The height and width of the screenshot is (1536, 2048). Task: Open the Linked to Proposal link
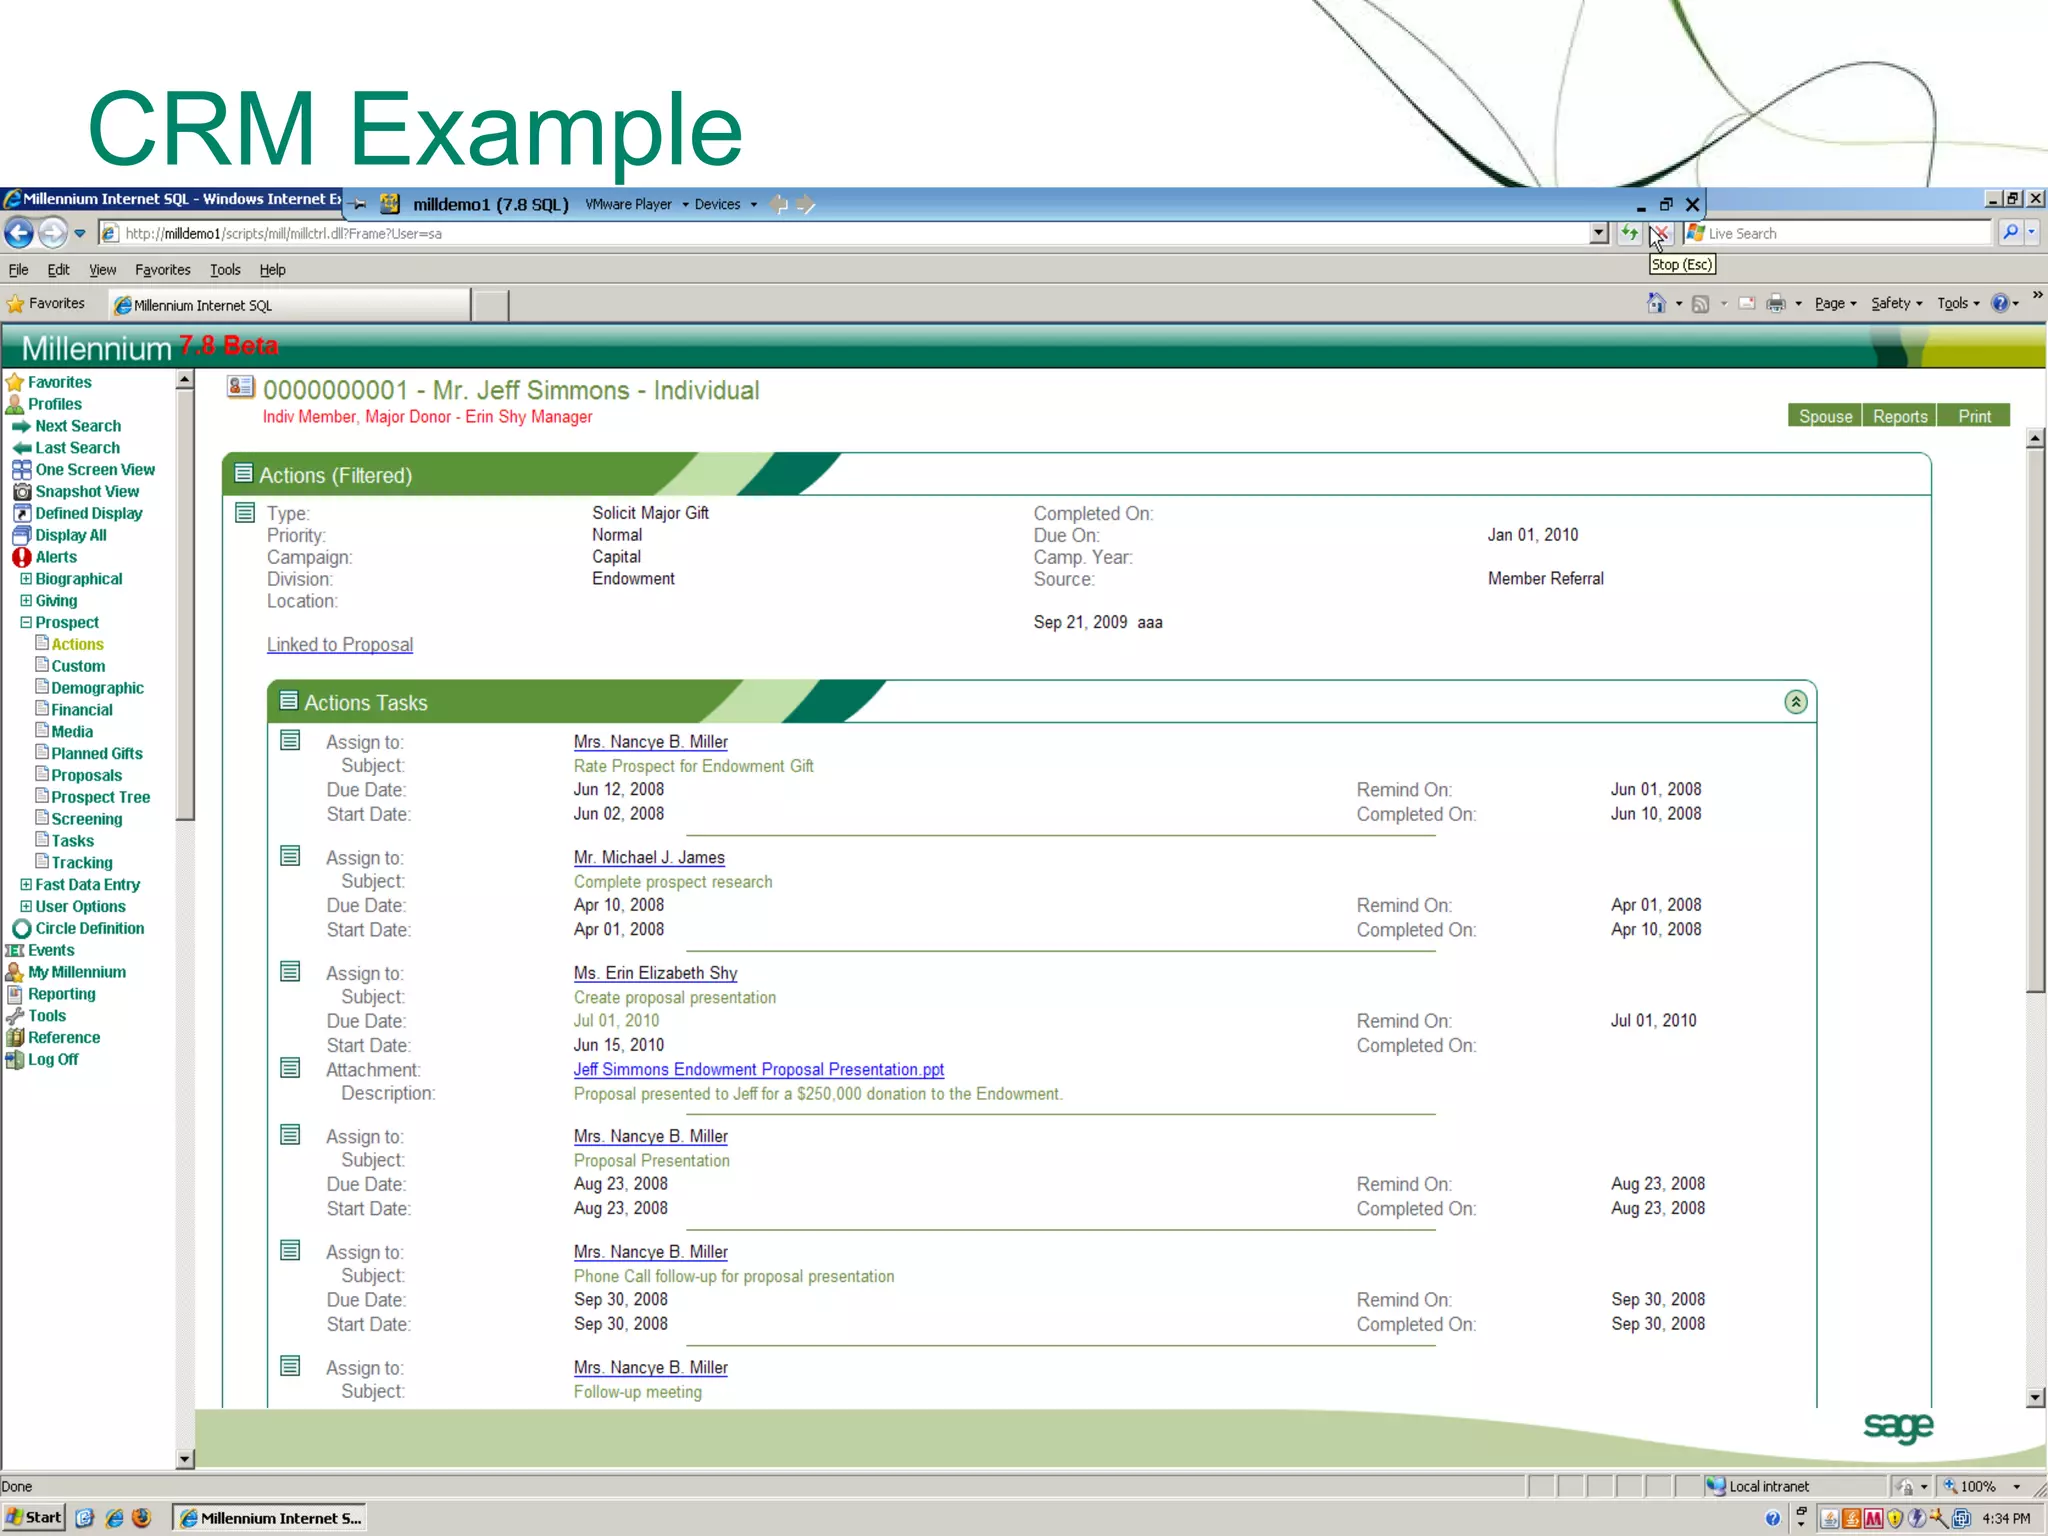(340, 645)
